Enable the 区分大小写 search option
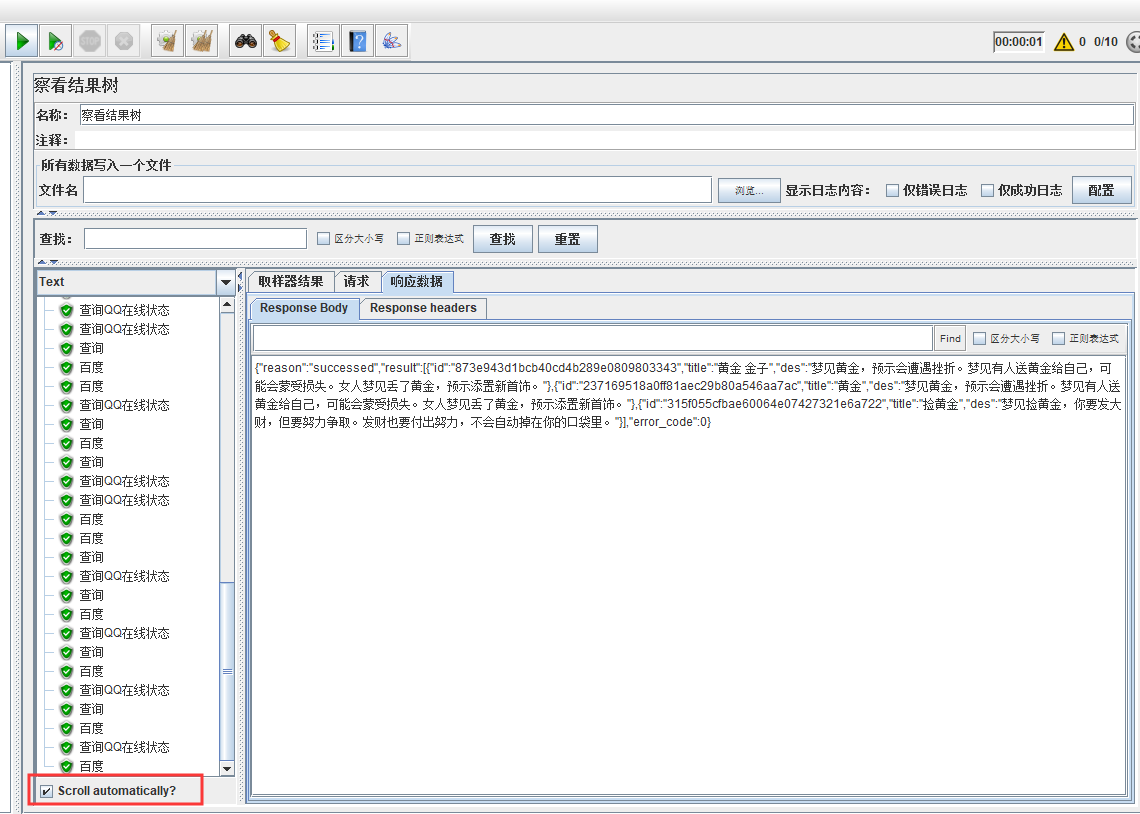1140x814 pixels. 323,238
